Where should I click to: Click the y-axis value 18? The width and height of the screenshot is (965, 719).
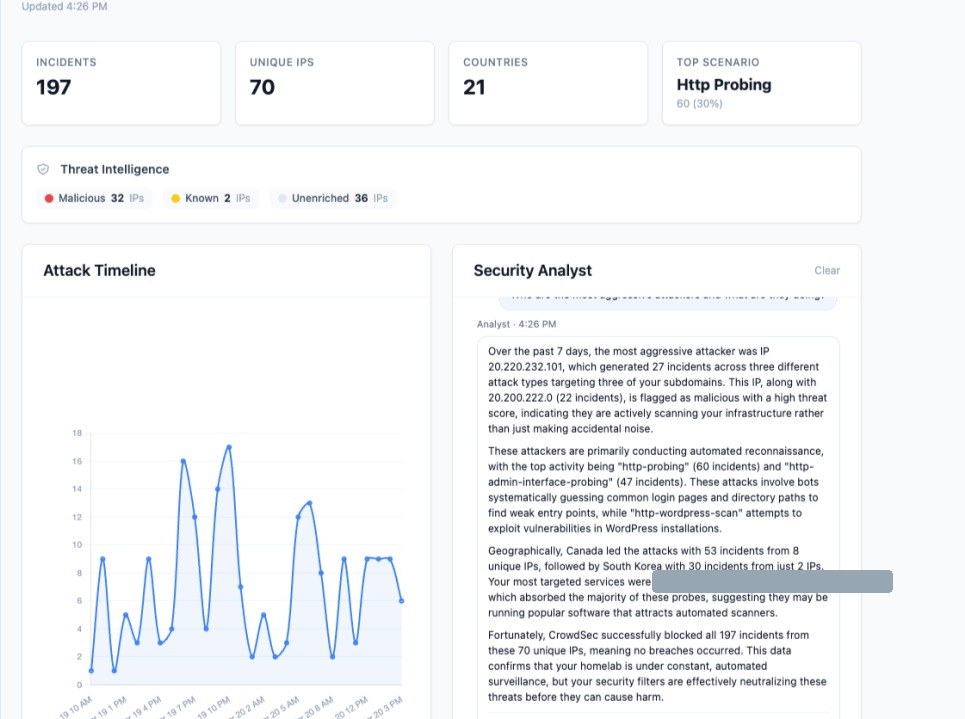(77, 433)
